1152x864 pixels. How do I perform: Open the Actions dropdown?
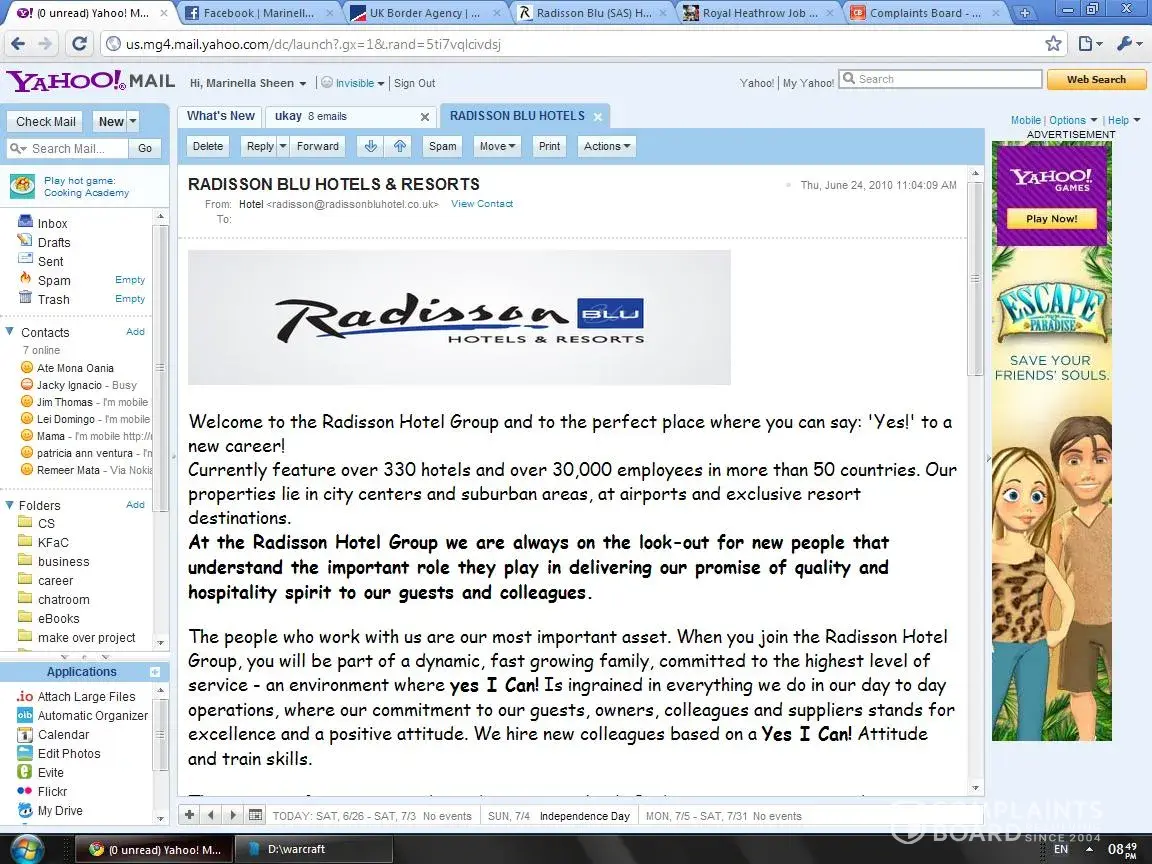607,146
